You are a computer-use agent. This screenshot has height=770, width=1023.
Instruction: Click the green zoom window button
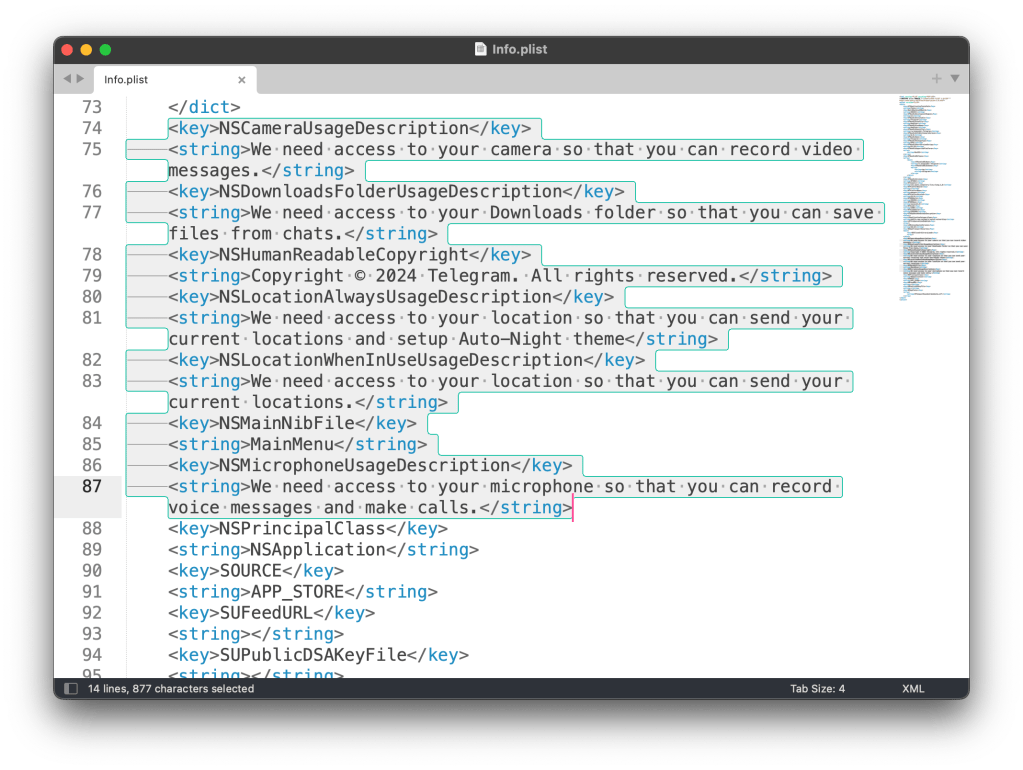[x=106, y=50]
